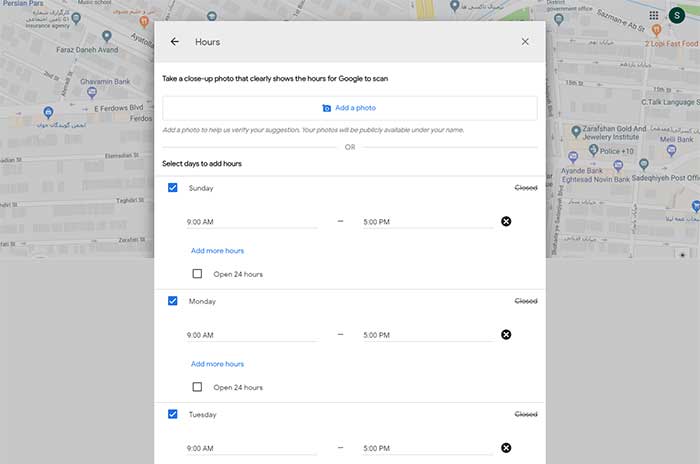
Task: Open Tuesday closing time 5:00 PM dropdown
Action: click(428, 448)
